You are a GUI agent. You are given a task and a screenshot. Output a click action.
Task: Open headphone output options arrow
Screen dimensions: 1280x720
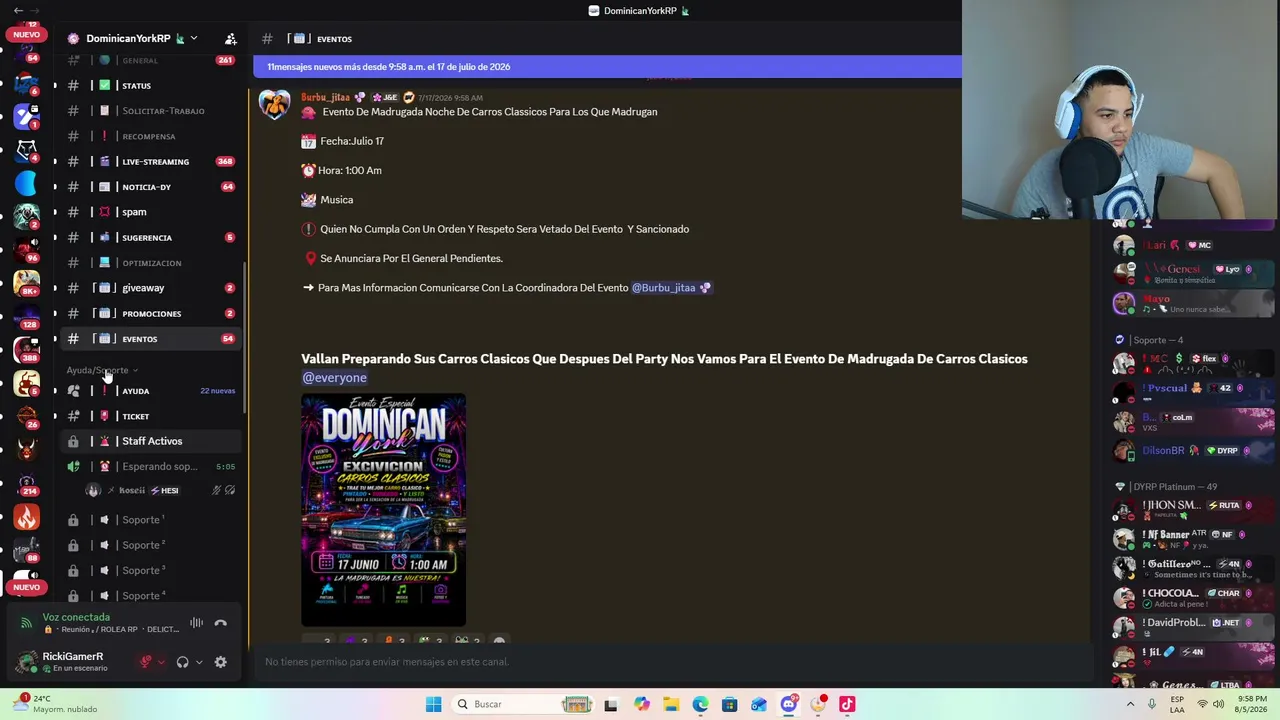199,662
